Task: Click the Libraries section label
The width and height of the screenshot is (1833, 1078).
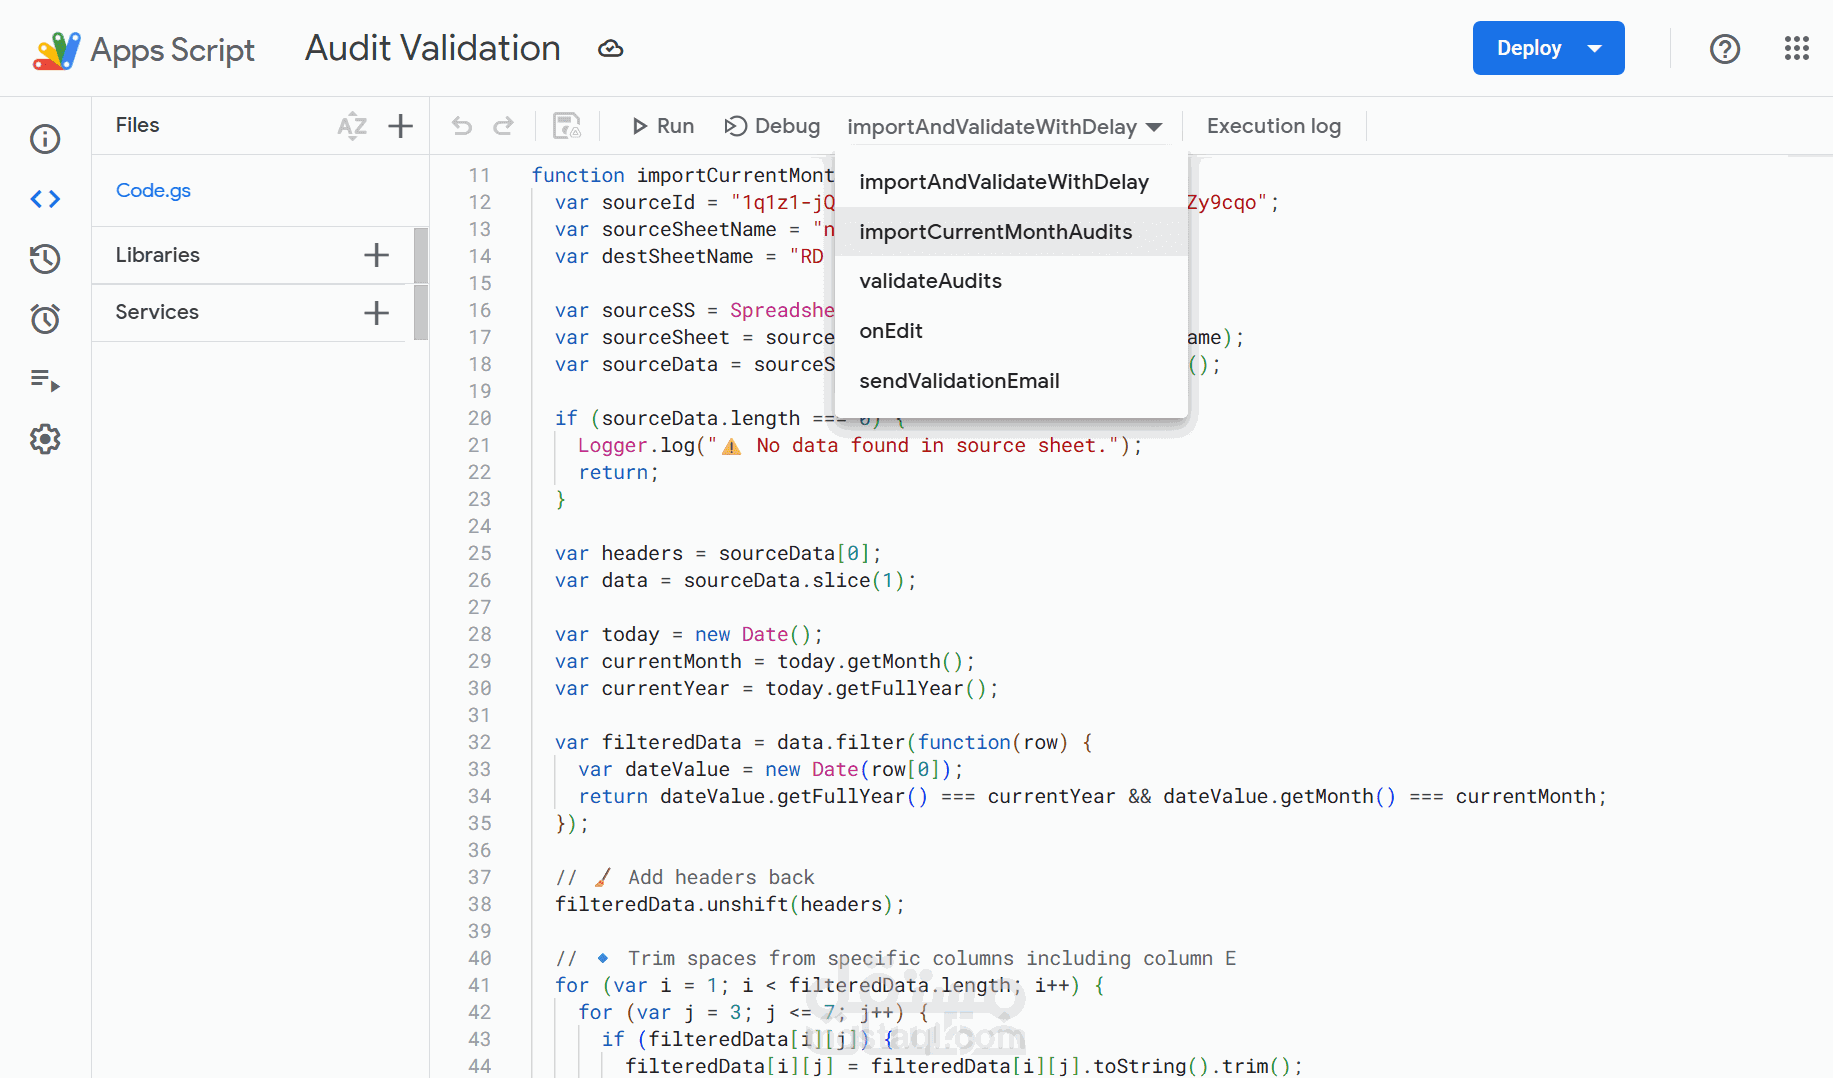Action: click(x=157, y=255)
